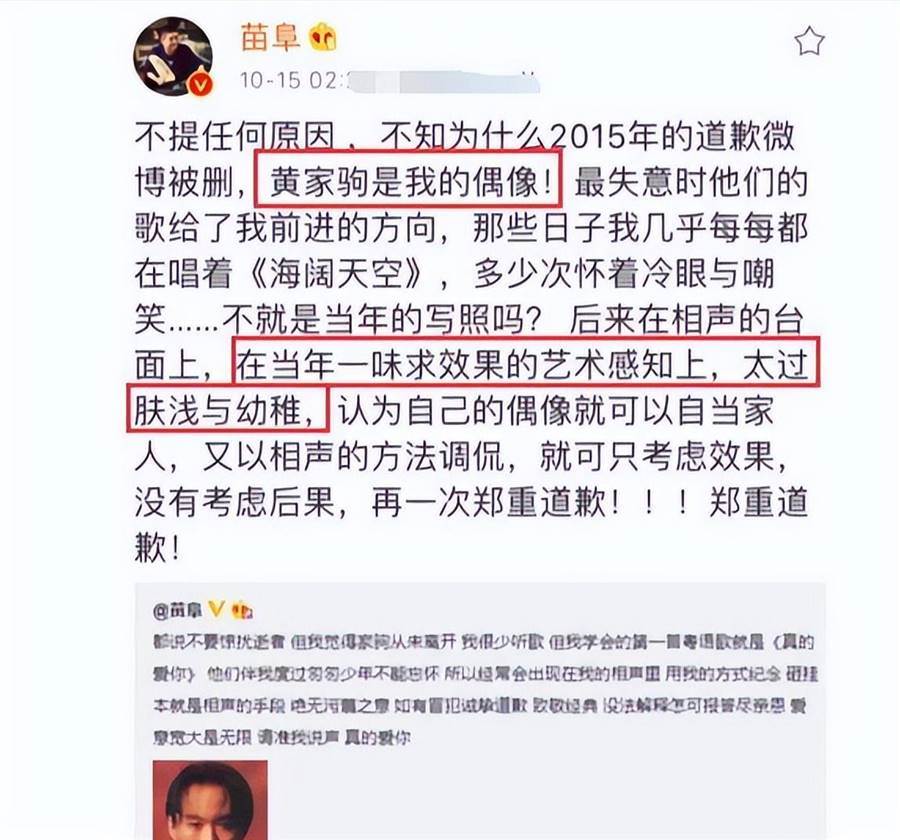Open the grey quoted repost body text
The image size is (900, 840).
(485, 690)
